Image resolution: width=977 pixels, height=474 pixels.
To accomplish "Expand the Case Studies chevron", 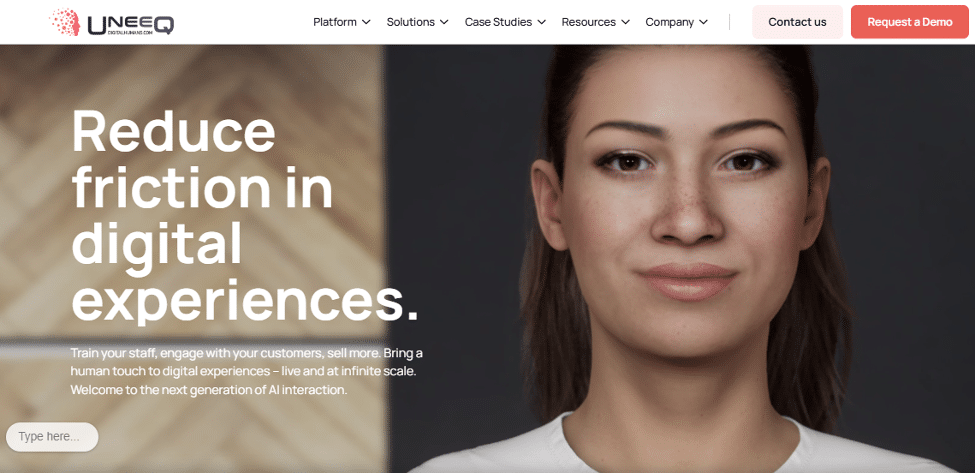I will click(541, 22).
